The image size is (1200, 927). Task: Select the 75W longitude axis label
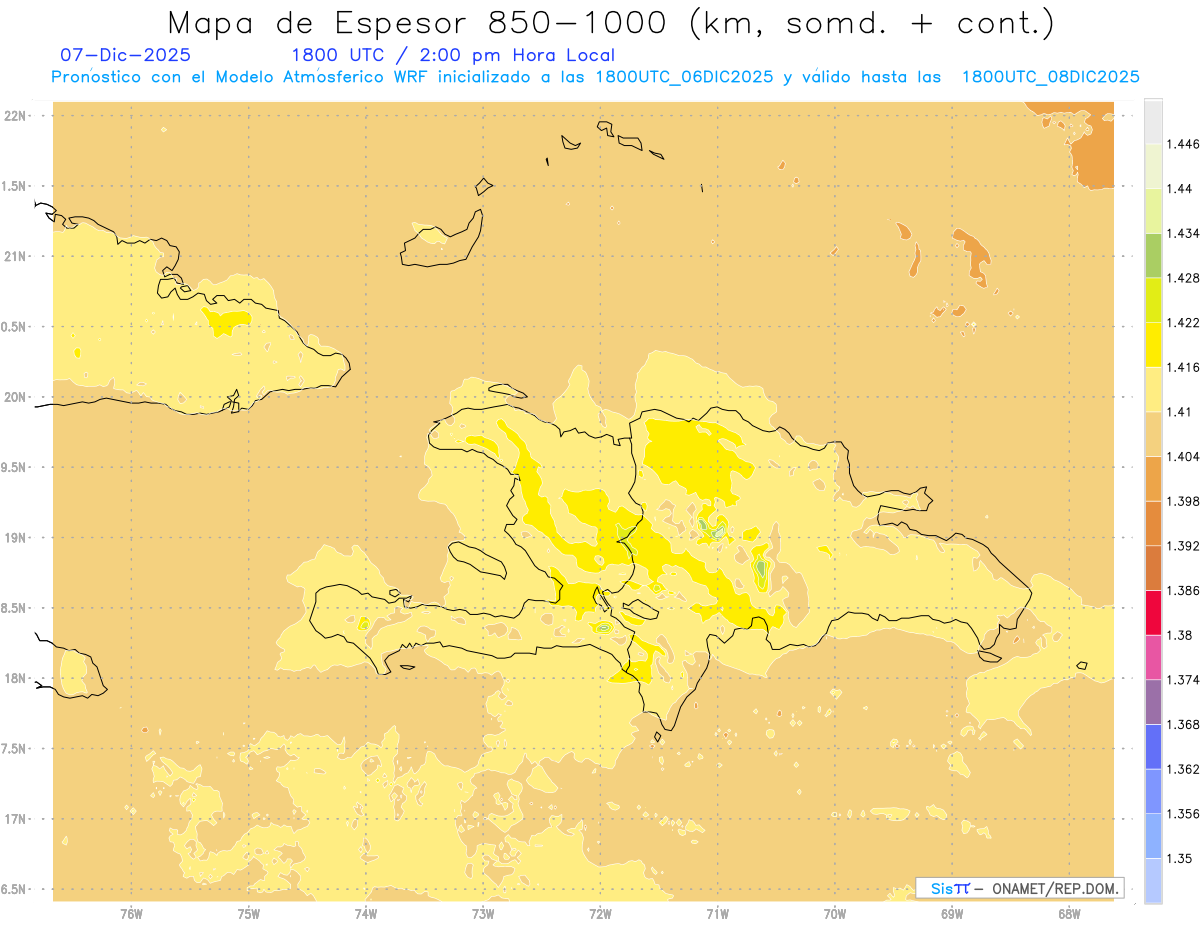[249, 913]
